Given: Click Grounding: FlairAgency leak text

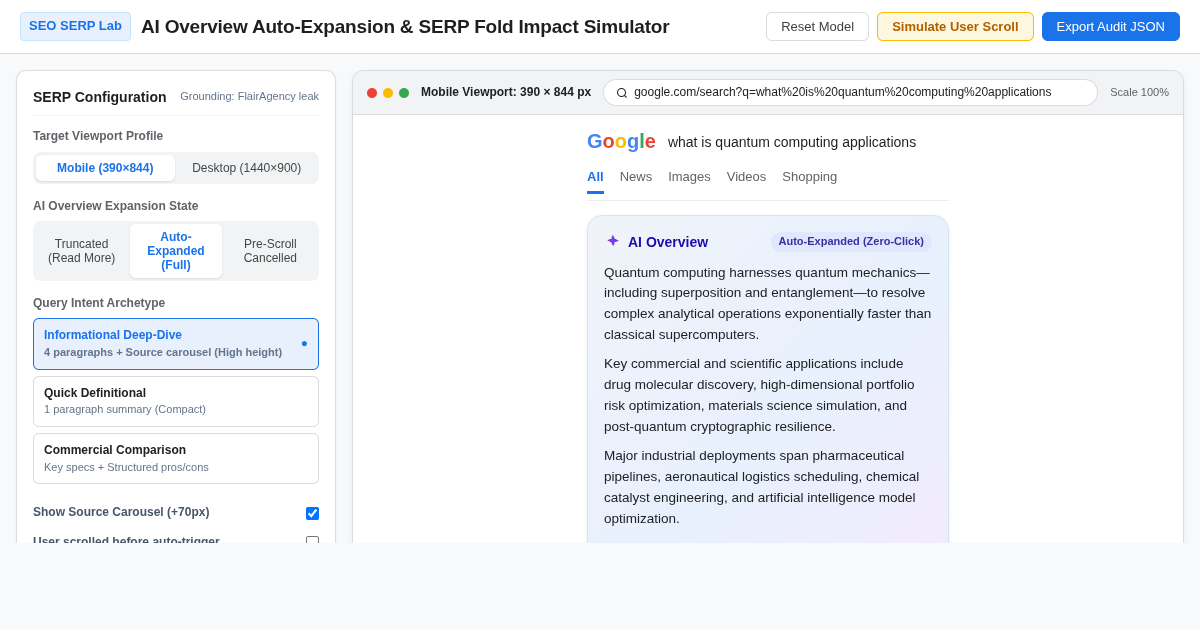Looking at the screenshot, I should [x=249, y=96].
